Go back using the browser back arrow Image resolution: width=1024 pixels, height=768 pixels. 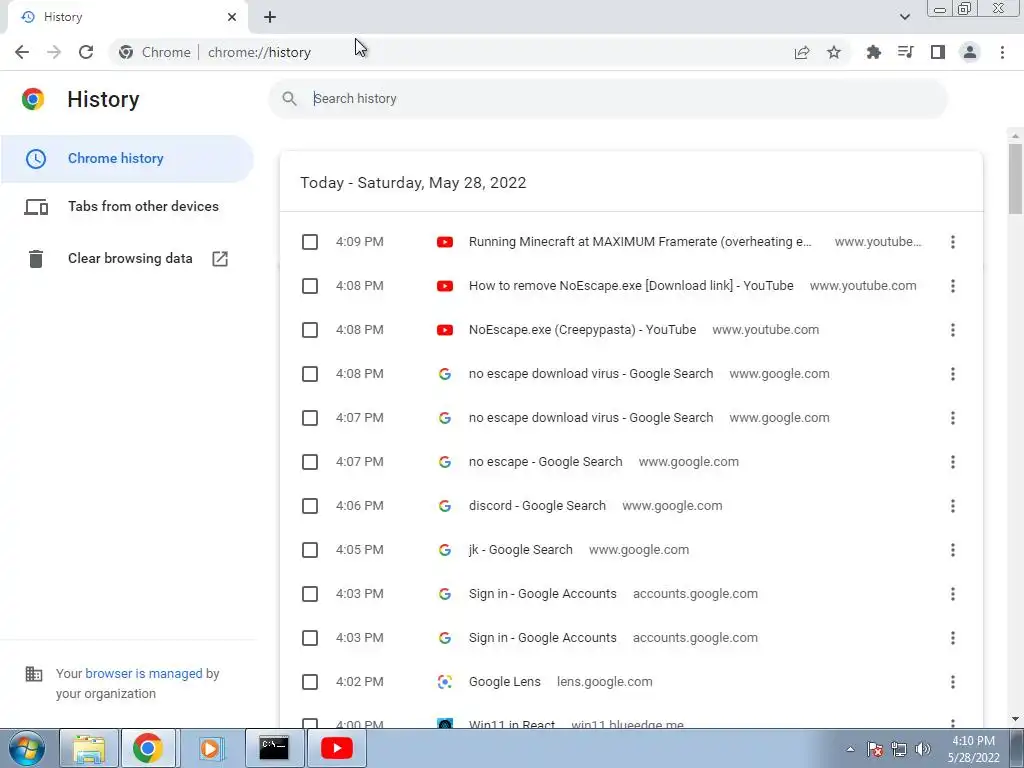click(x=22, y=52)
